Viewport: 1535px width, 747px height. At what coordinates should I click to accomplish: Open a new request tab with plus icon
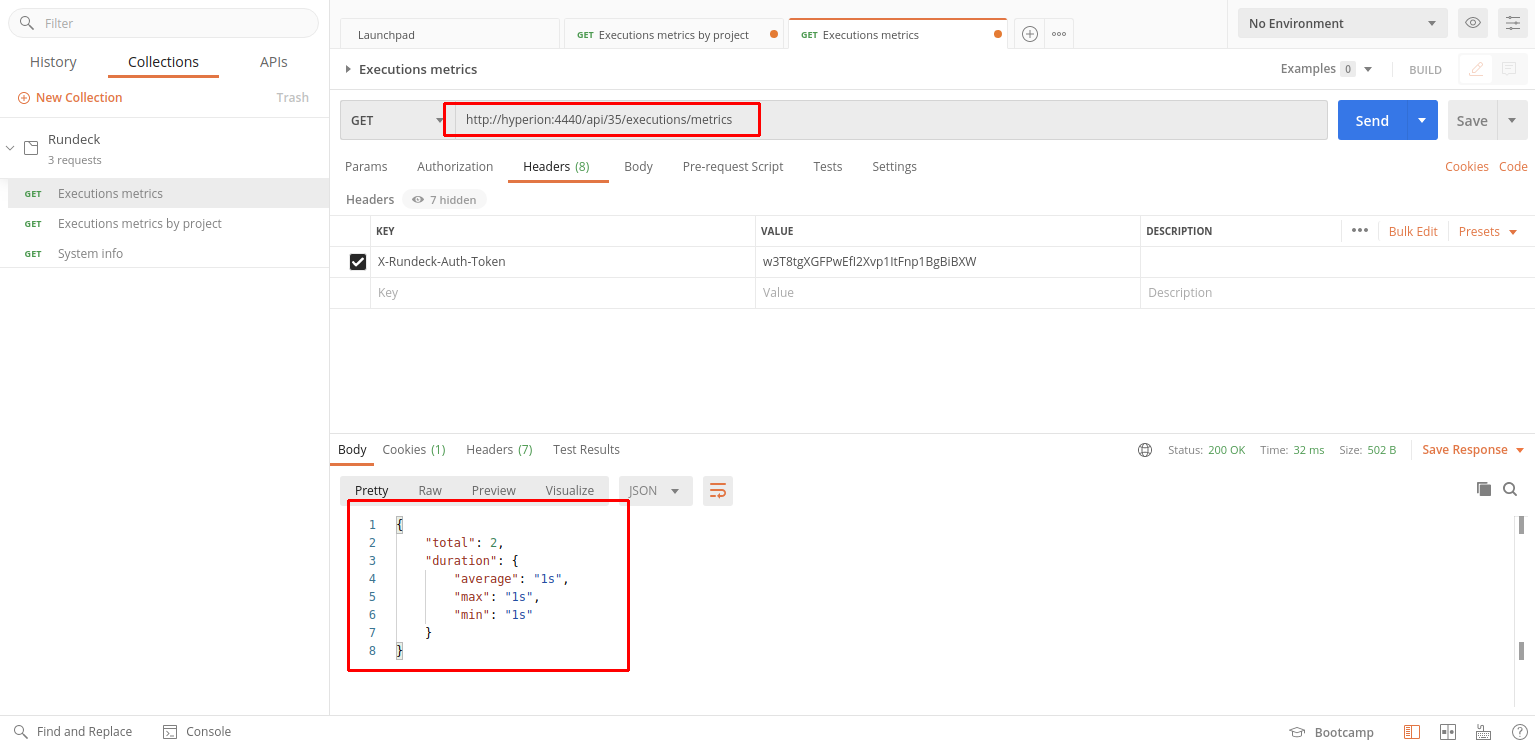click(x=1029, y=33)
